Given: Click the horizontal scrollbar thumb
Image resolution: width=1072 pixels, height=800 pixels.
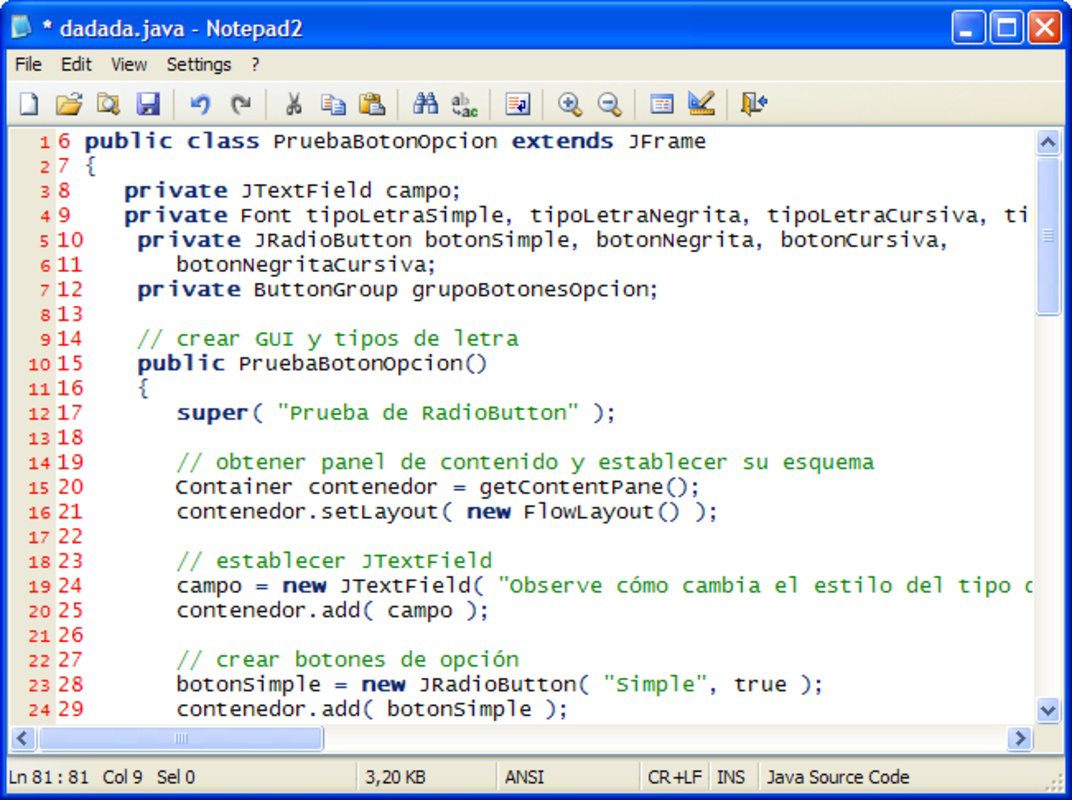Looking at the screenshot, I should pos(180,739).
